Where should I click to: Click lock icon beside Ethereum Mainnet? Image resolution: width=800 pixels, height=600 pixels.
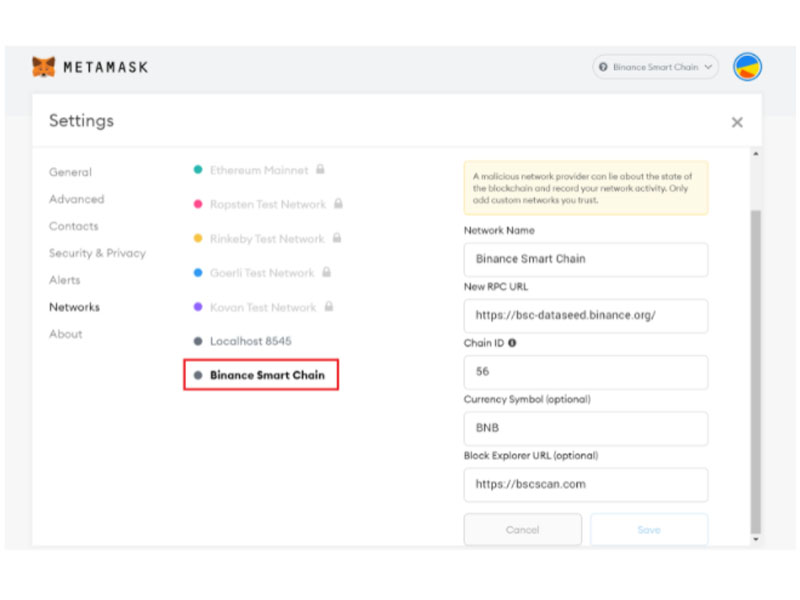point(320,169)
